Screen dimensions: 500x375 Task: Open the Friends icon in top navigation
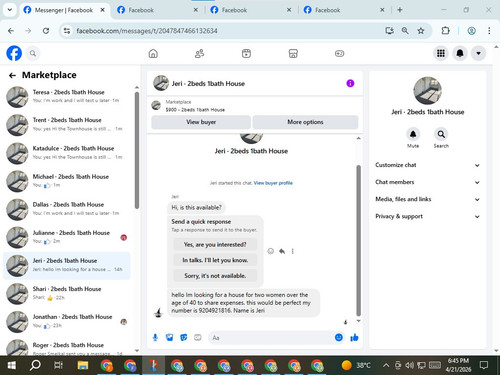[x=199, y=53]
